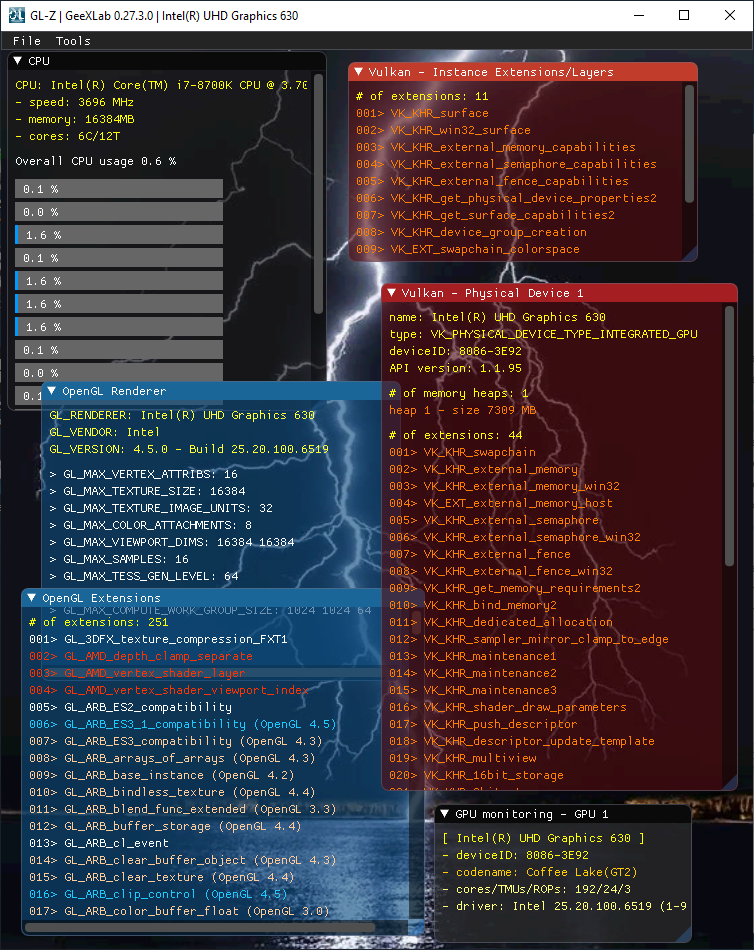754x950 pixels.
Task: Click the Vulkan Physical Device scrollbar
Action: click(729, 436)
